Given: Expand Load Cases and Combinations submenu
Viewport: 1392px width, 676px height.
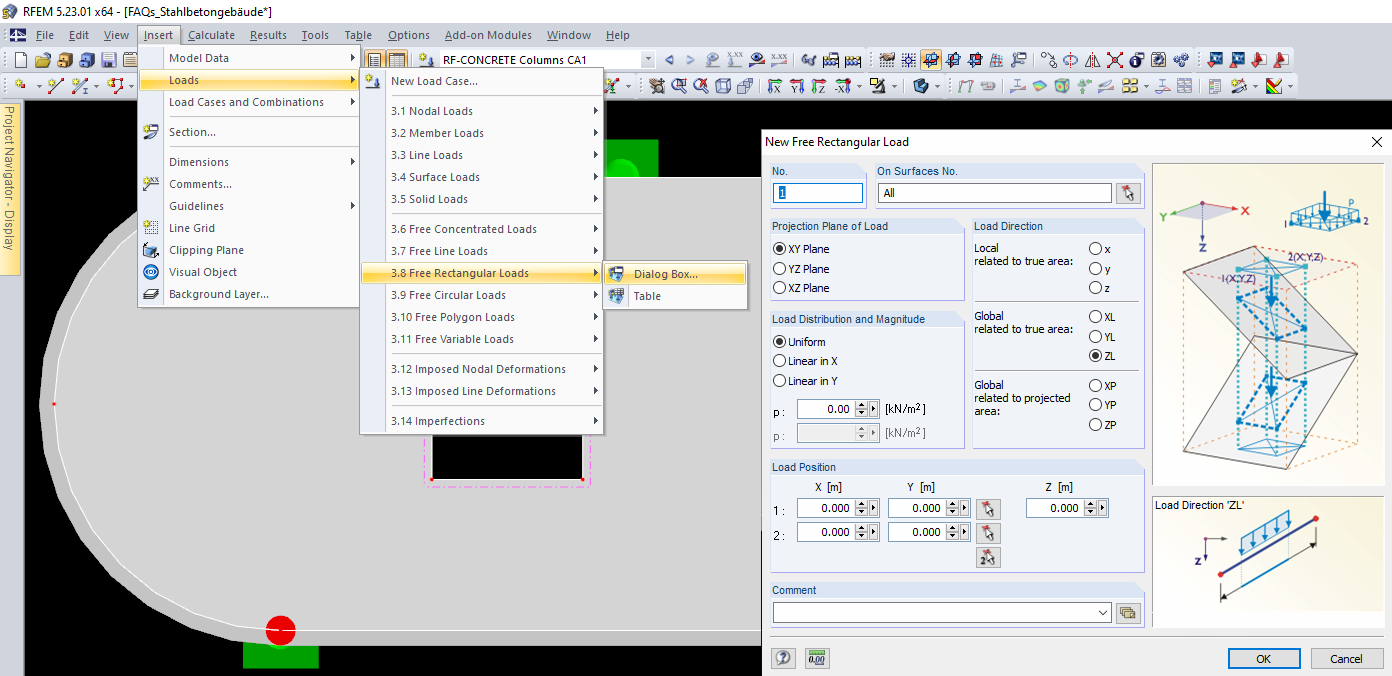Looking at the screenshot, I should pos(249,102).
